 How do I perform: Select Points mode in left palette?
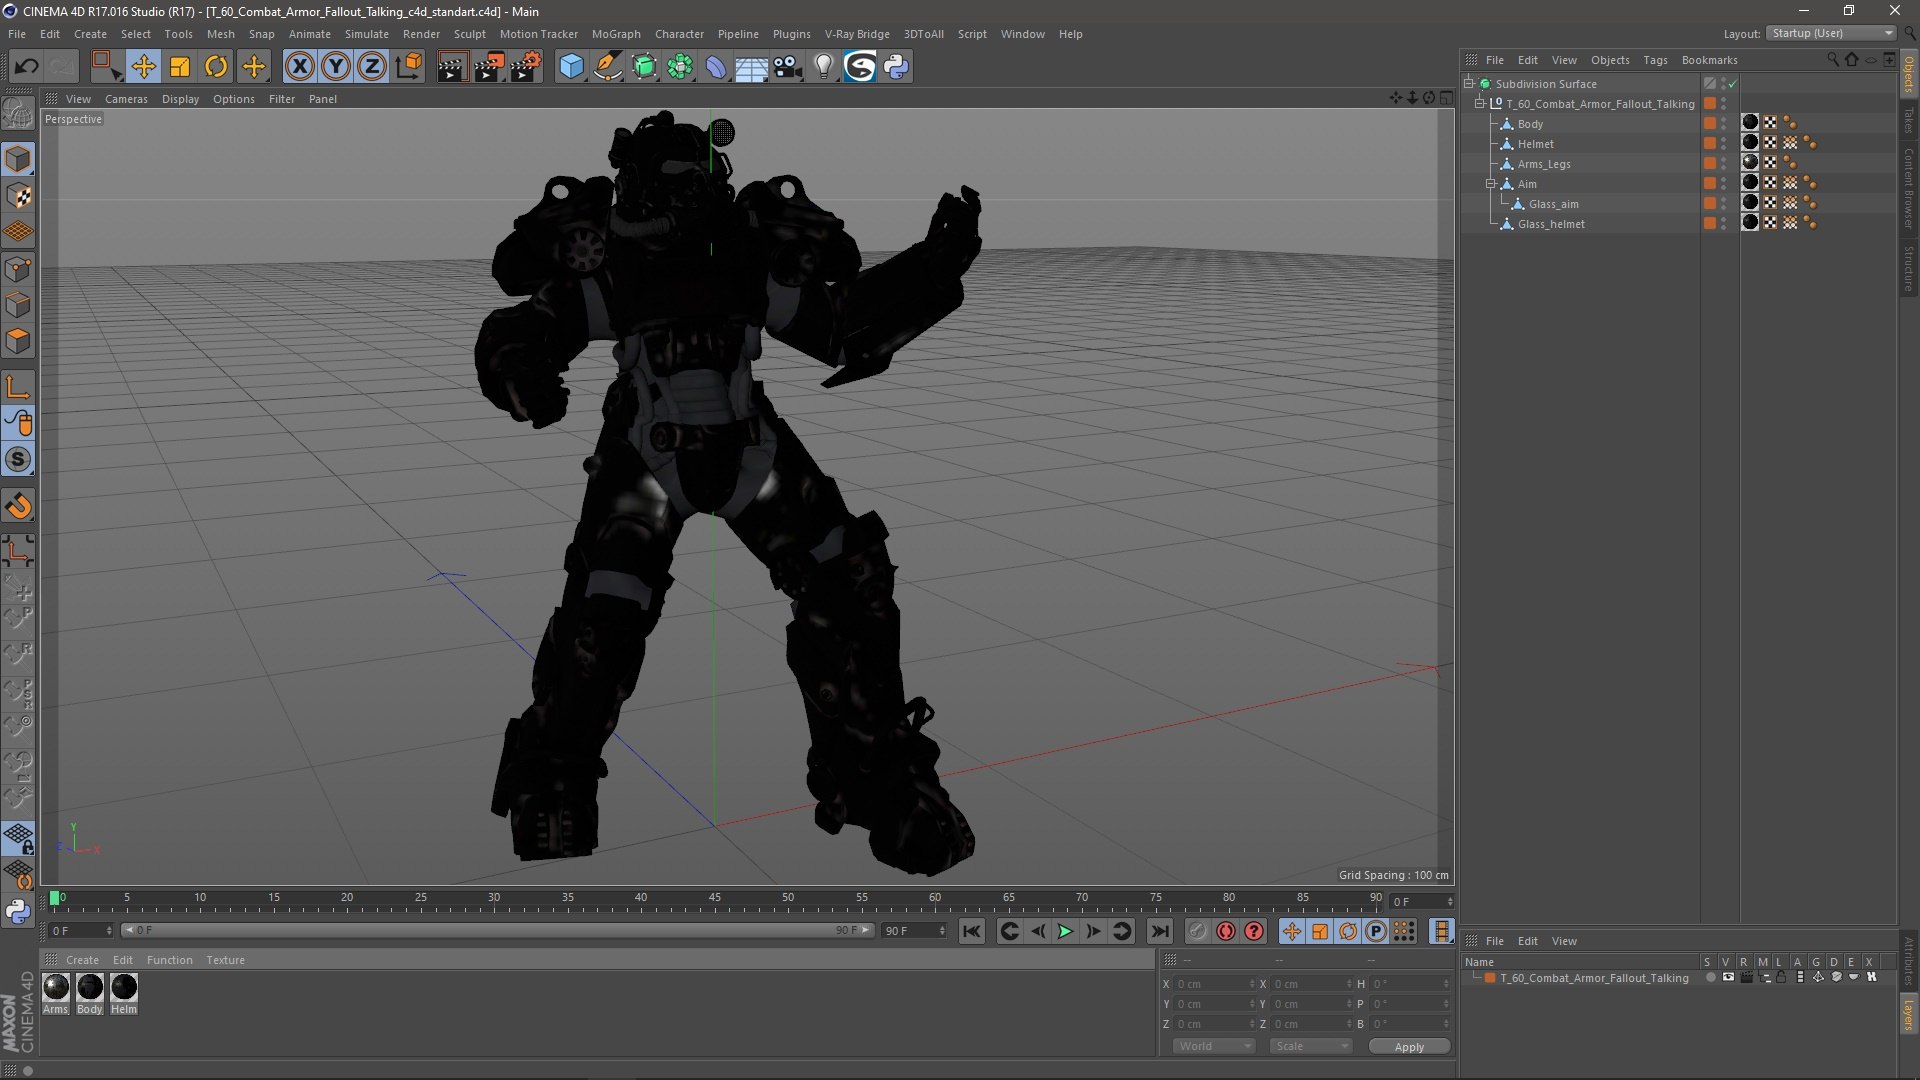coord(18,269)
